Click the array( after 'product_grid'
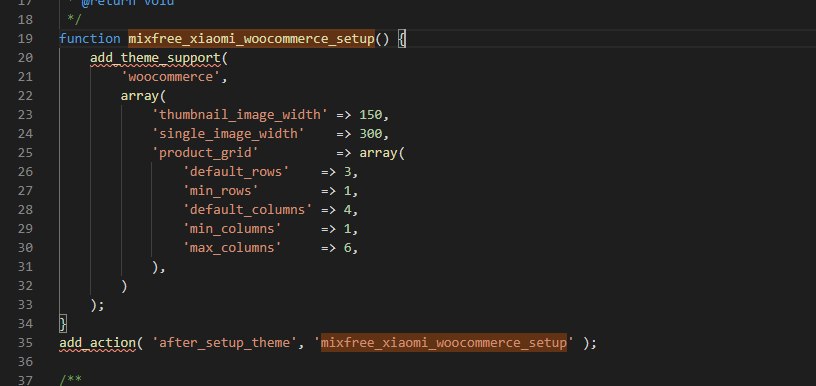Image resolution: width=816 pixels, height=386 pixels. [x=381, y=153]
